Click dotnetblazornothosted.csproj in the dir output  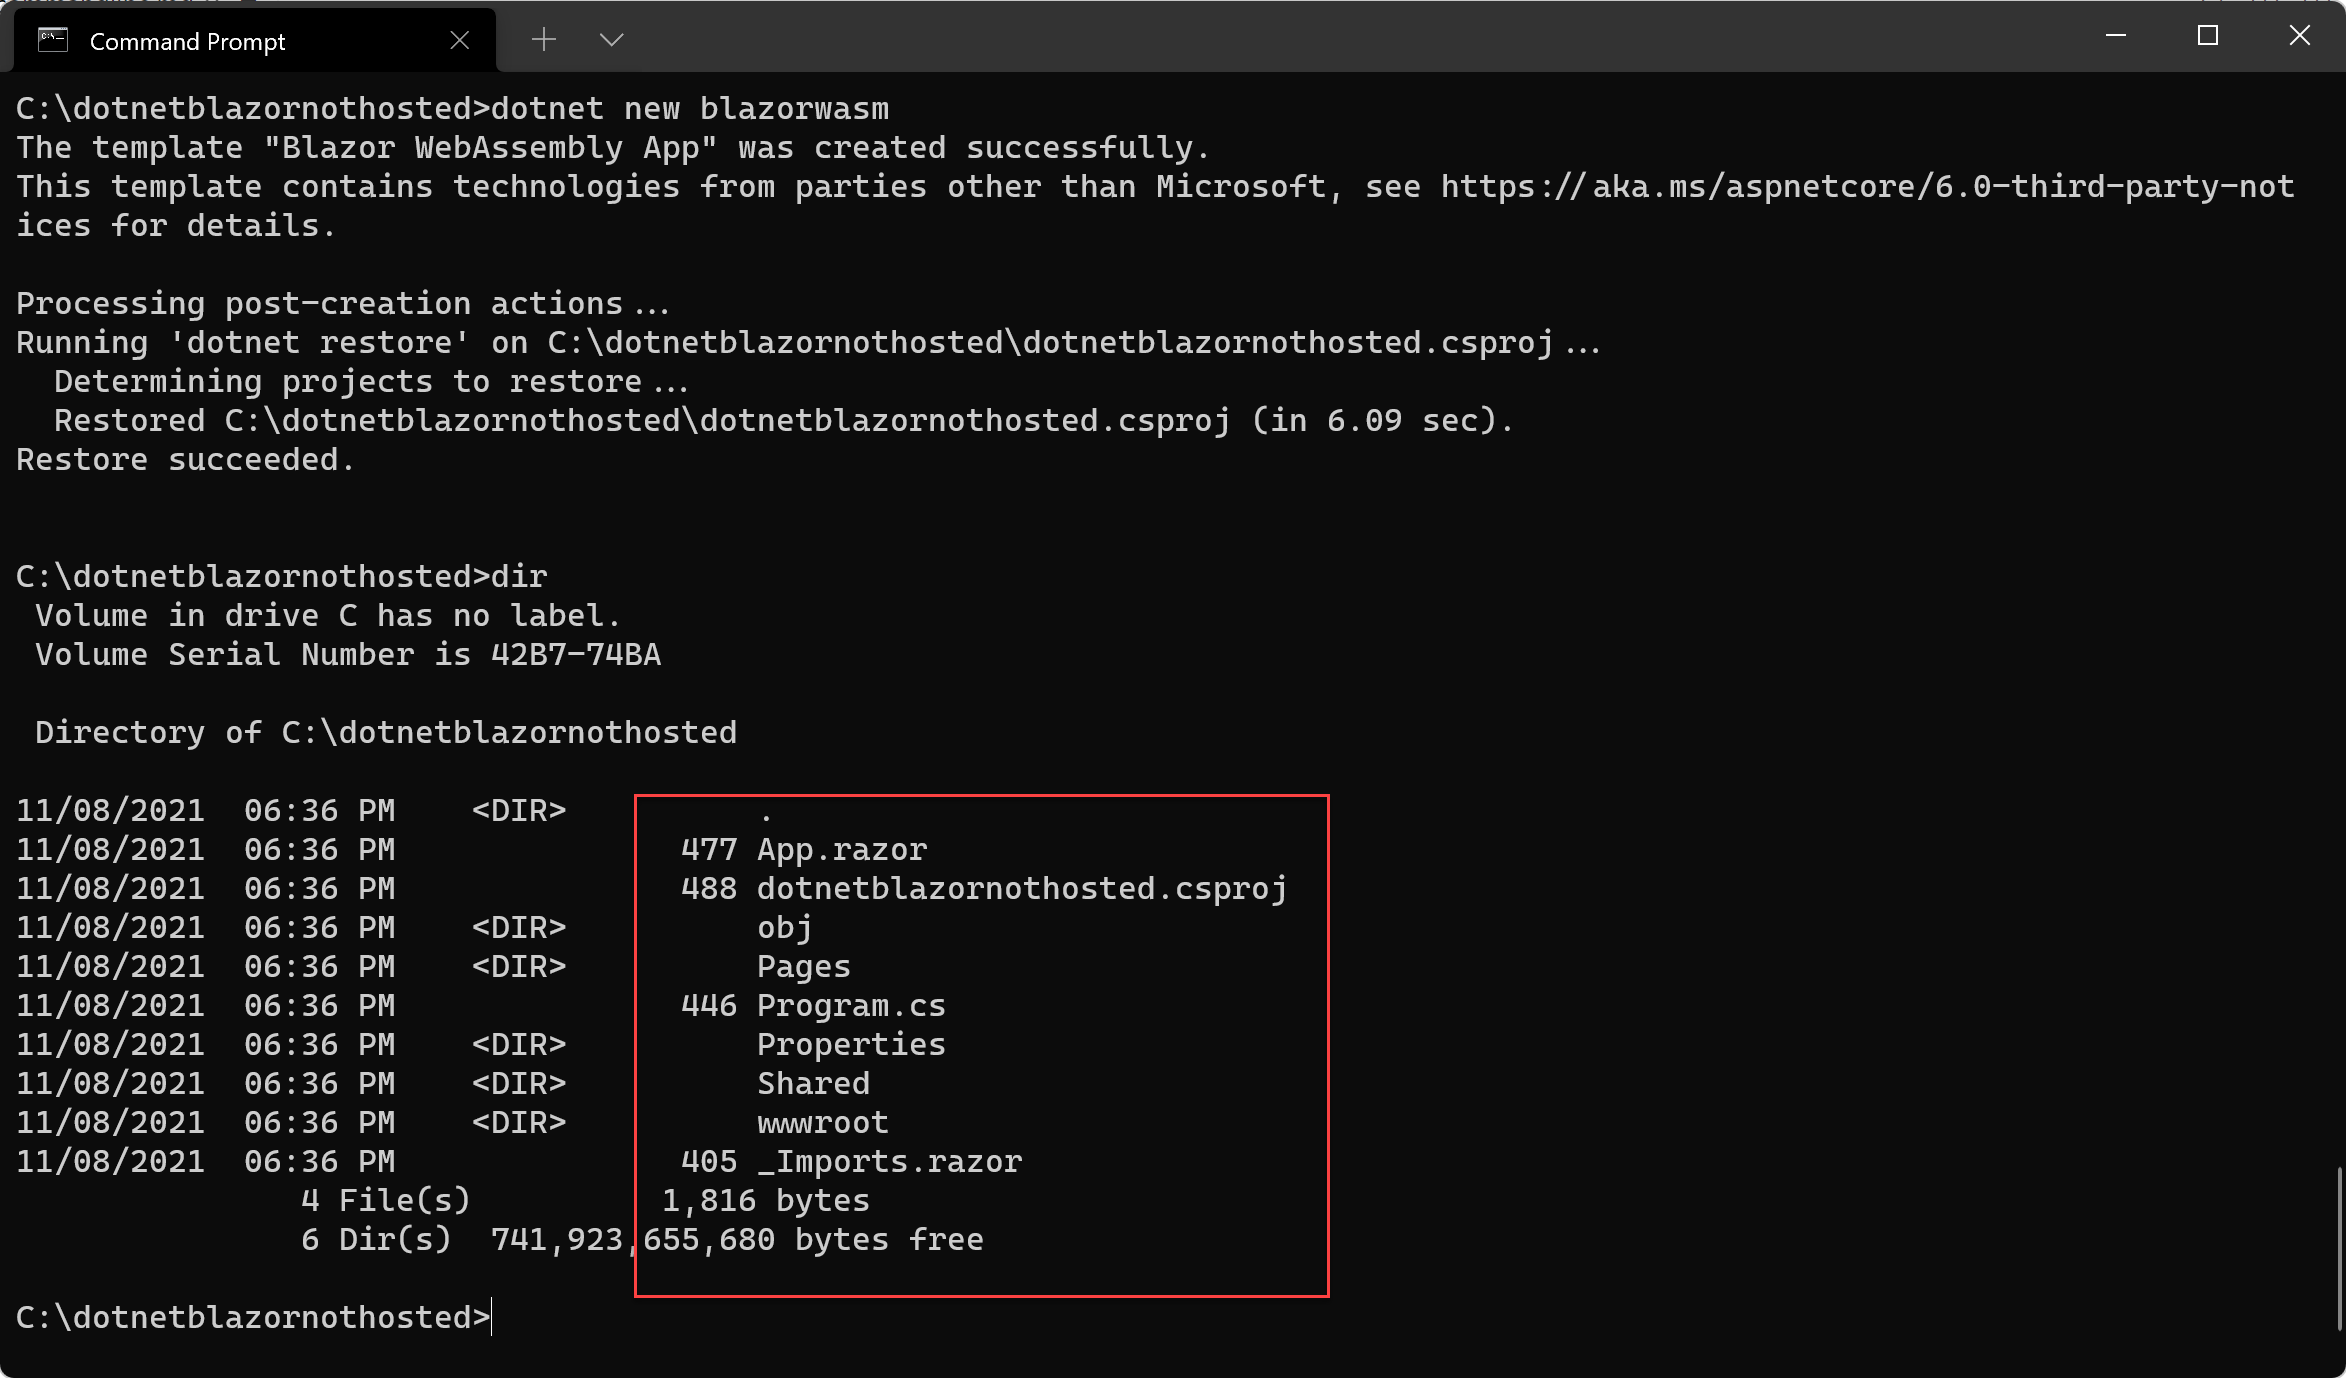(x=1021, y=889)
